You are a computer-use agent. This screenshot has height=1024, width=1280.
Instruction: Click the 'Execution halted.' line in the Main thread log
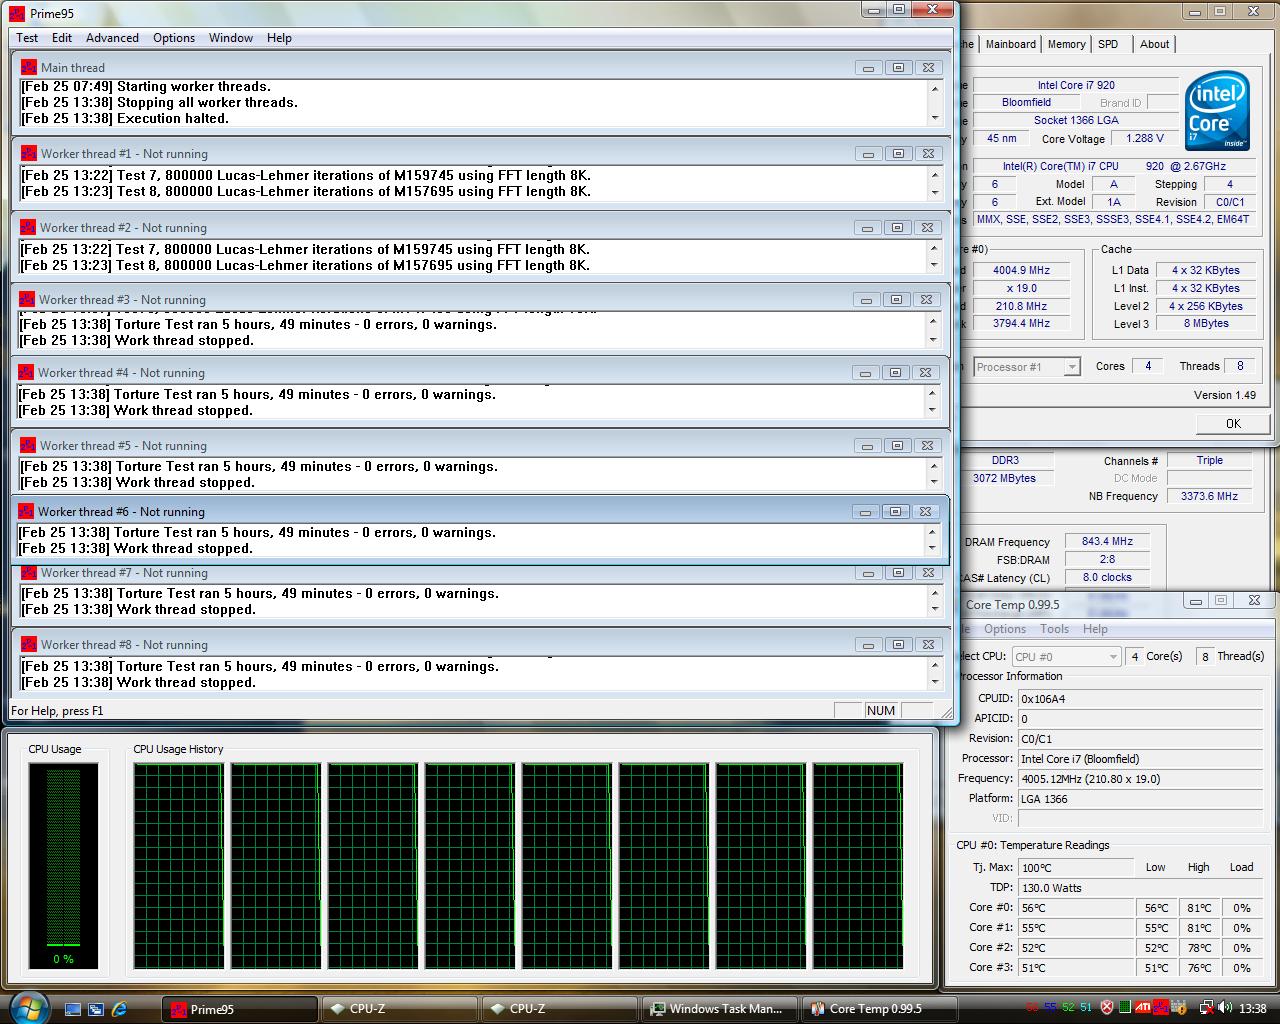pyautogui.click(x=124, y=118)
